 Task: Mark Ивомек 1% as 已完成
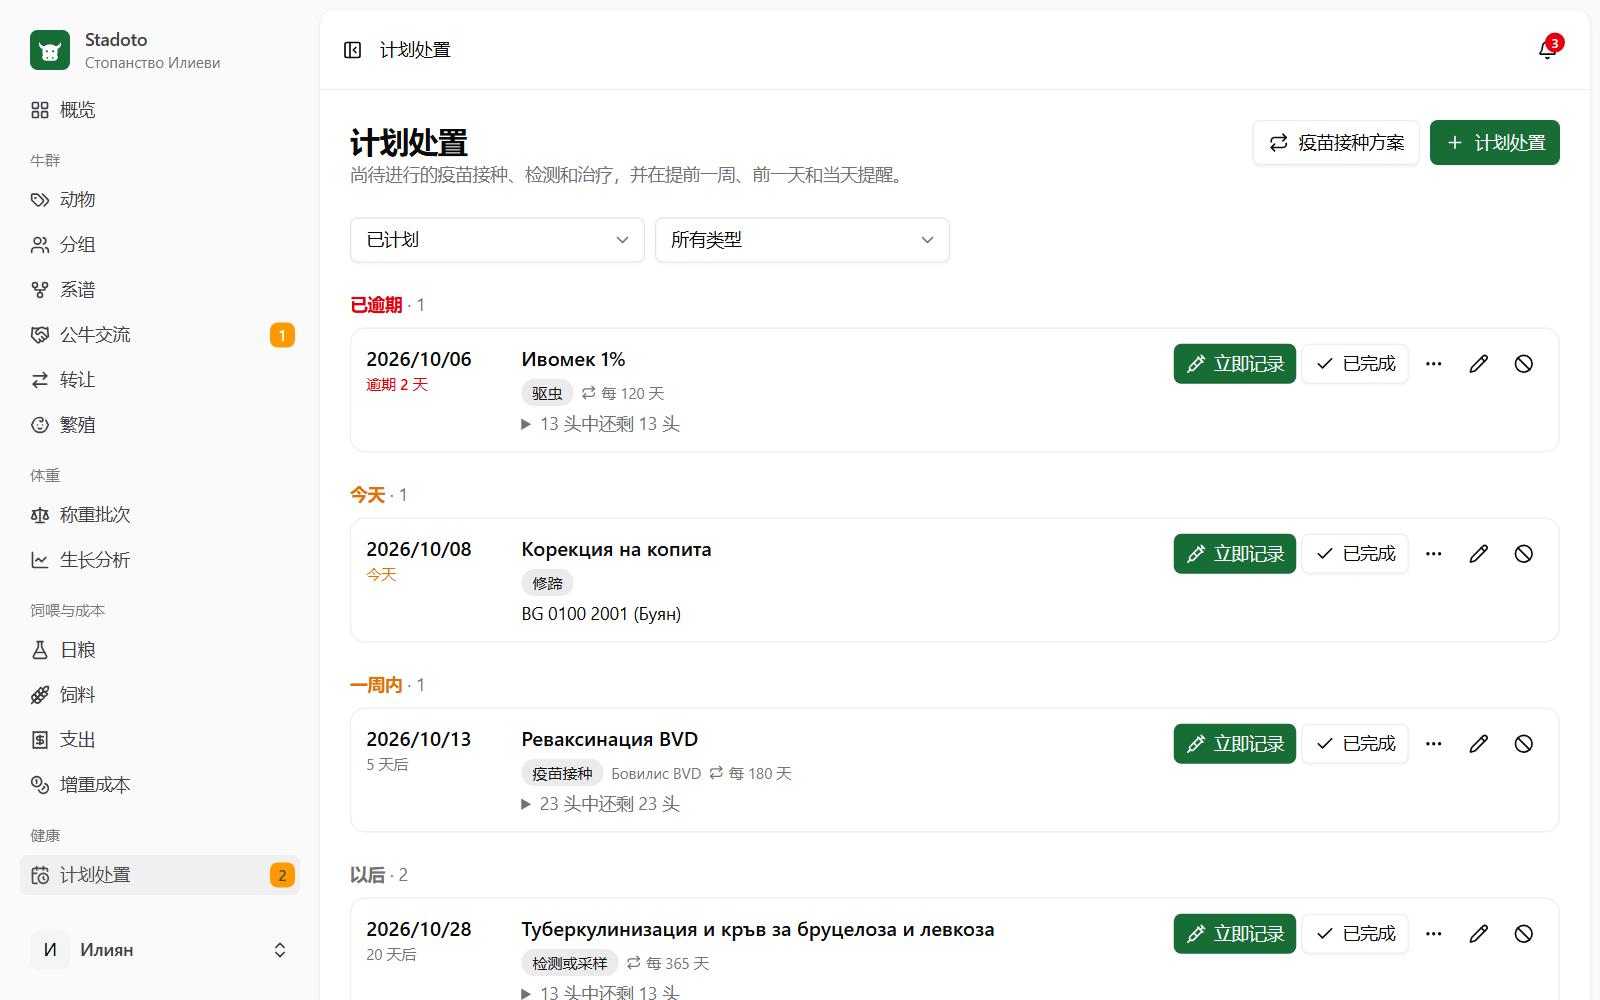(1355, 364)
